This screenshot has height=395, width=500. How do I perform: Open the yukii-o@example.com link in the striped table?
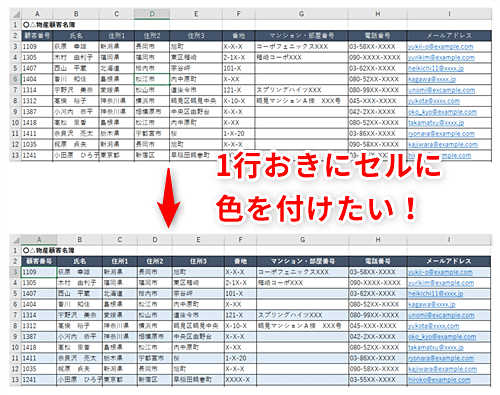(440, 272)
